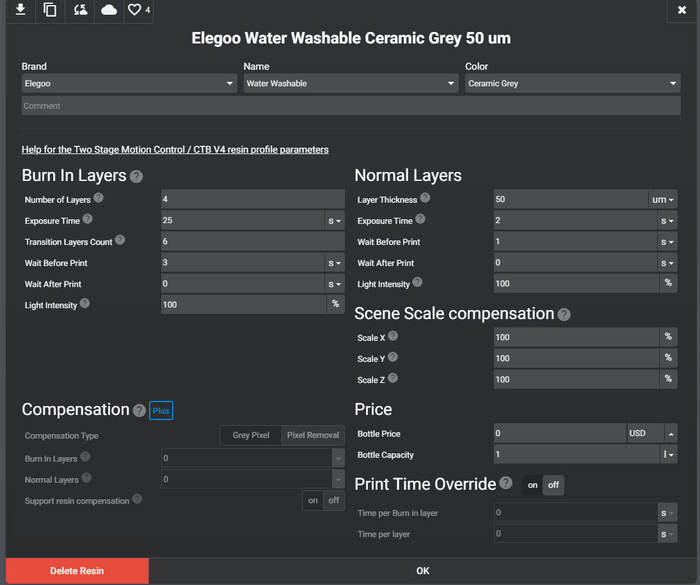700x585 pixels.
Task: Open Layer Thickness um unit dropdown
Action: click(x=662, y=200)
